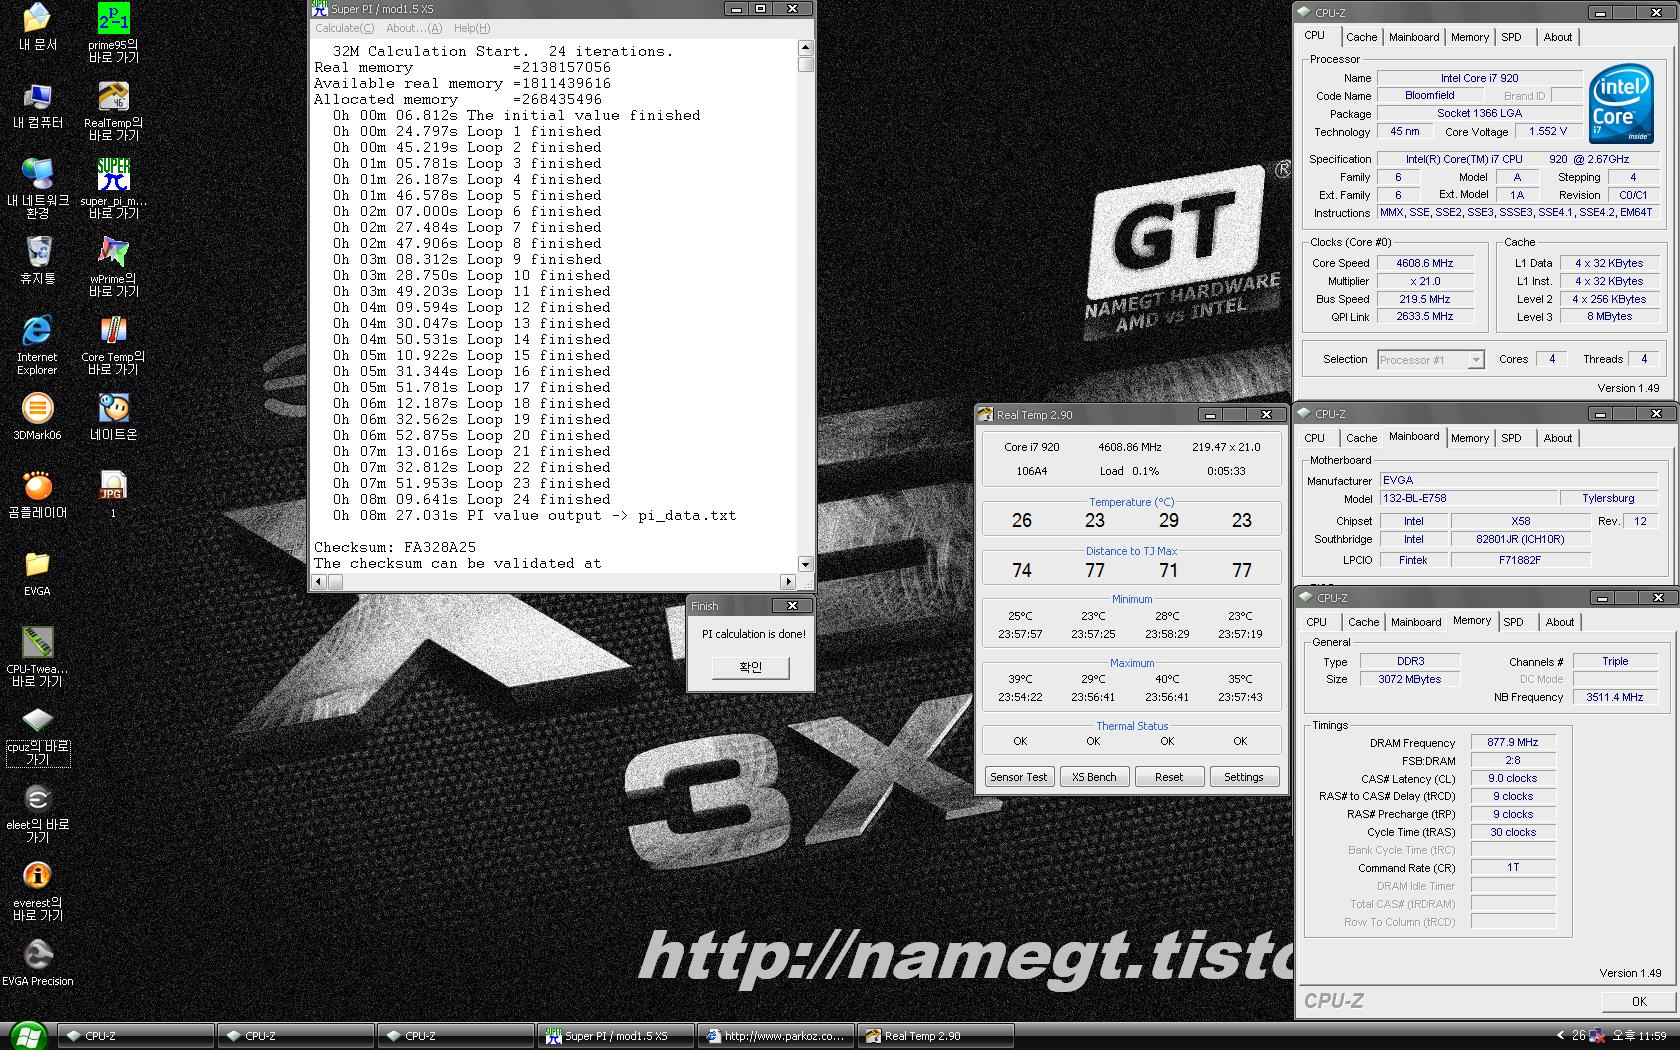This screenshot has height=1050, width=1680.
Task: Click Southbridge value 82801JR (ICH10R)
Action: pyautogui.click(x=1520, y=539)
